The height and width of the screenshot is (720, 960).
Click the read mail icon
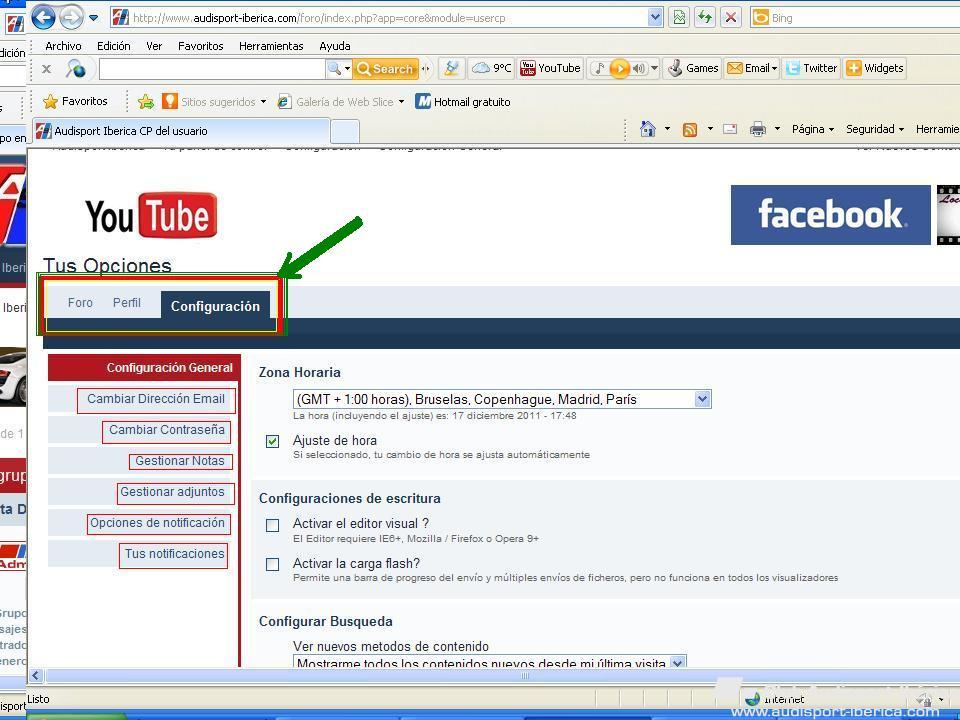click(730, 129)
